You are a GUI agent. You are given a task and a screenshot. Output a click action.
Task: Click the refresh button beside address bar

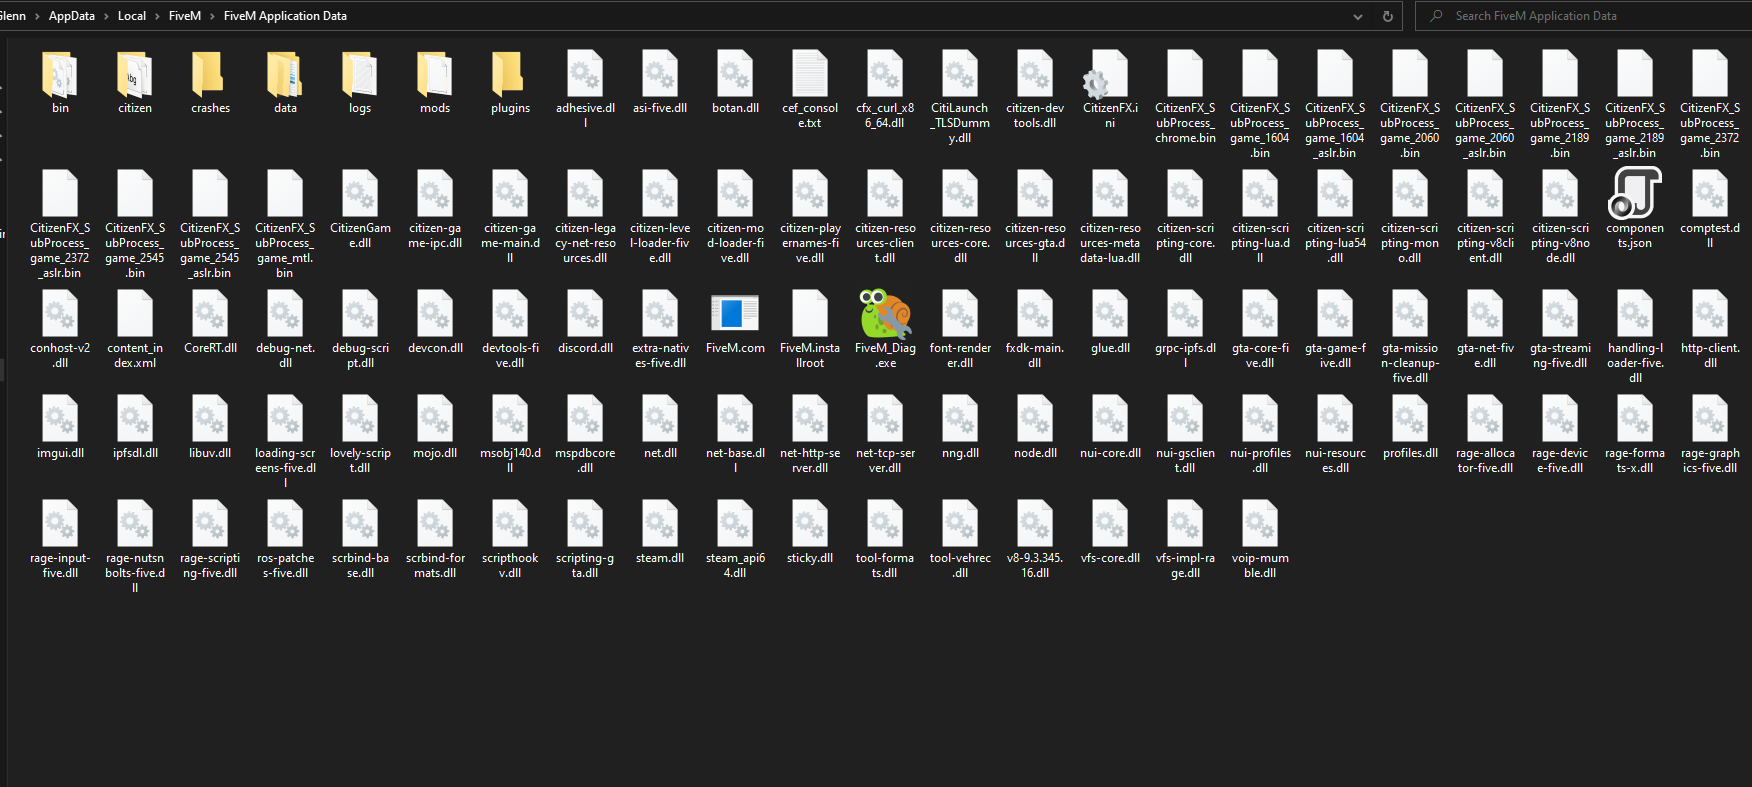pos(1387,16)
